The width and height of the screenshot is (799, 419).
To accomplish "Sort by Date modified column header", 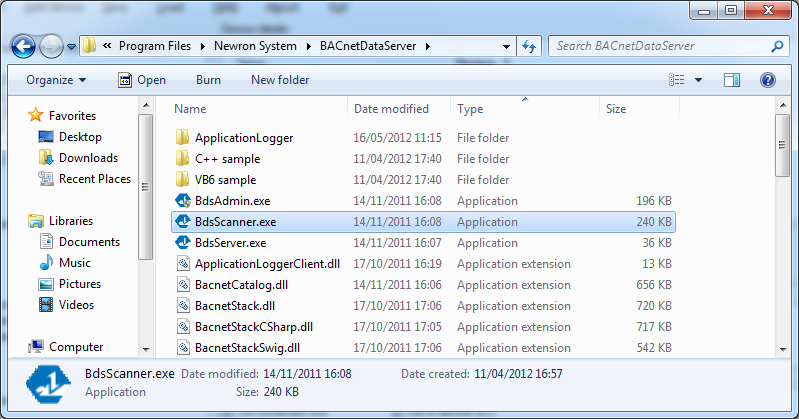I will click(x=391, y=109).
